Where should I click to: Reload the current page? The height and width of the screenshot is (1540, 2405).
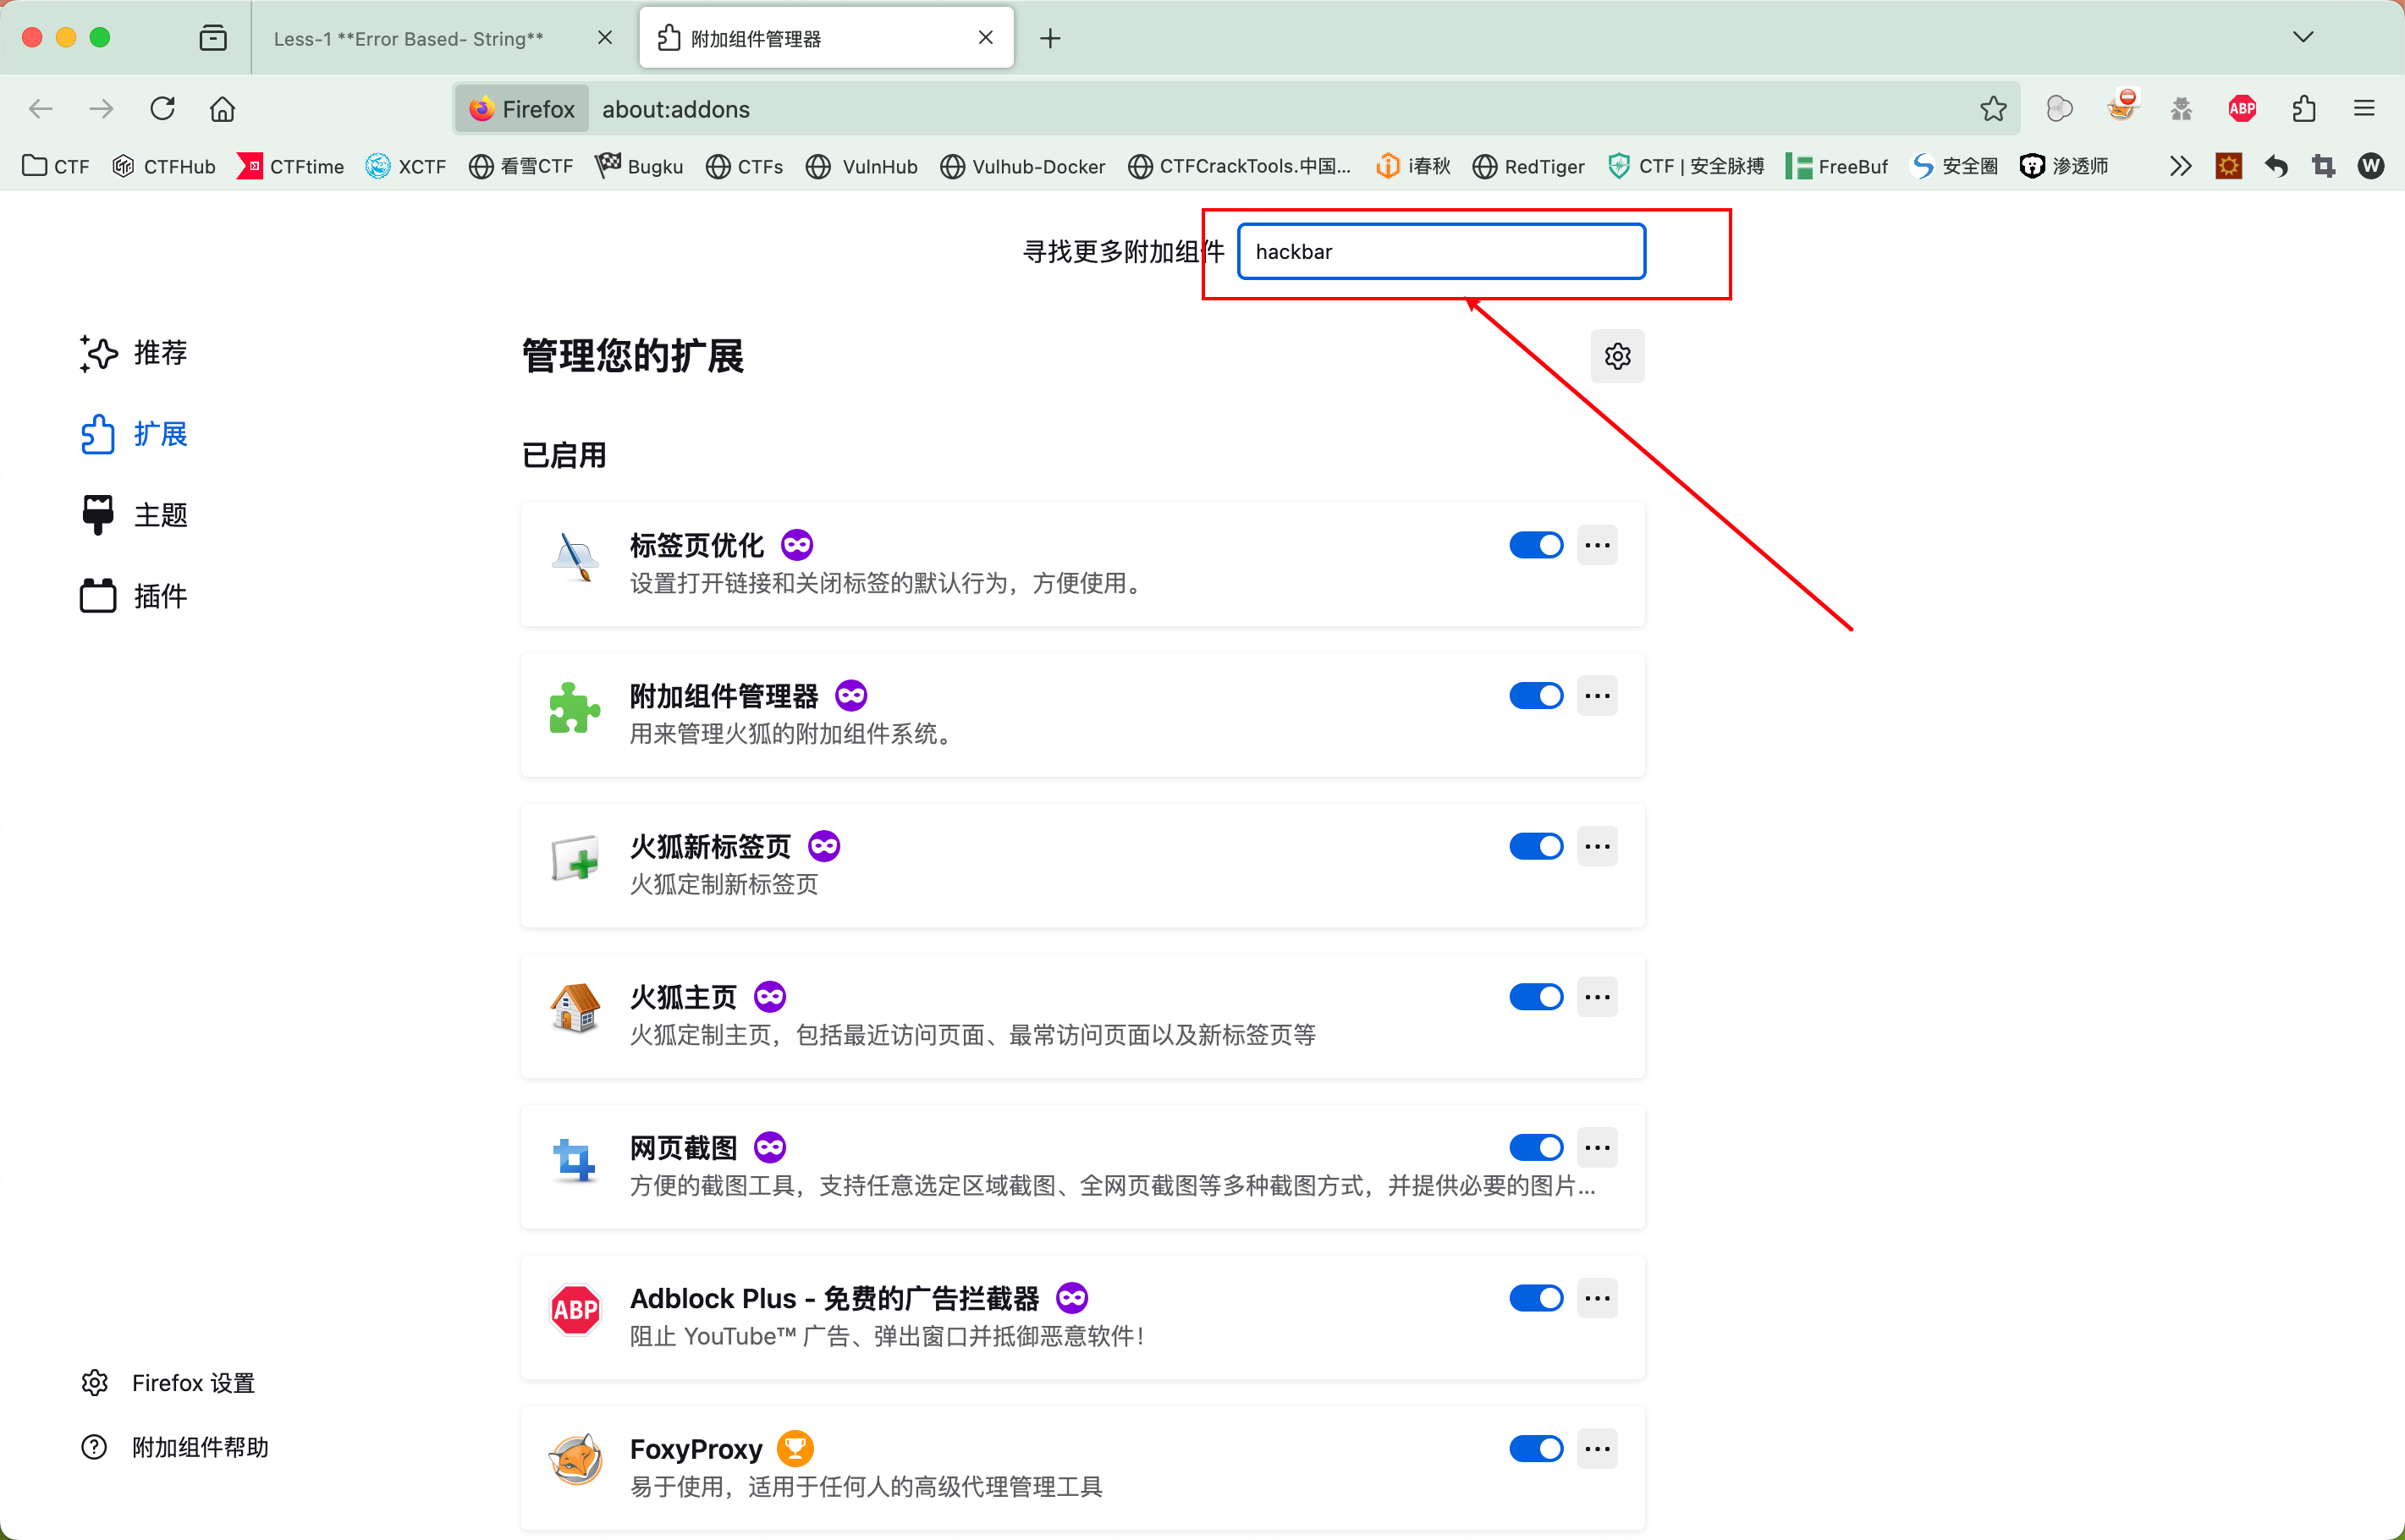pyautogui.click(x=162, y=109)
